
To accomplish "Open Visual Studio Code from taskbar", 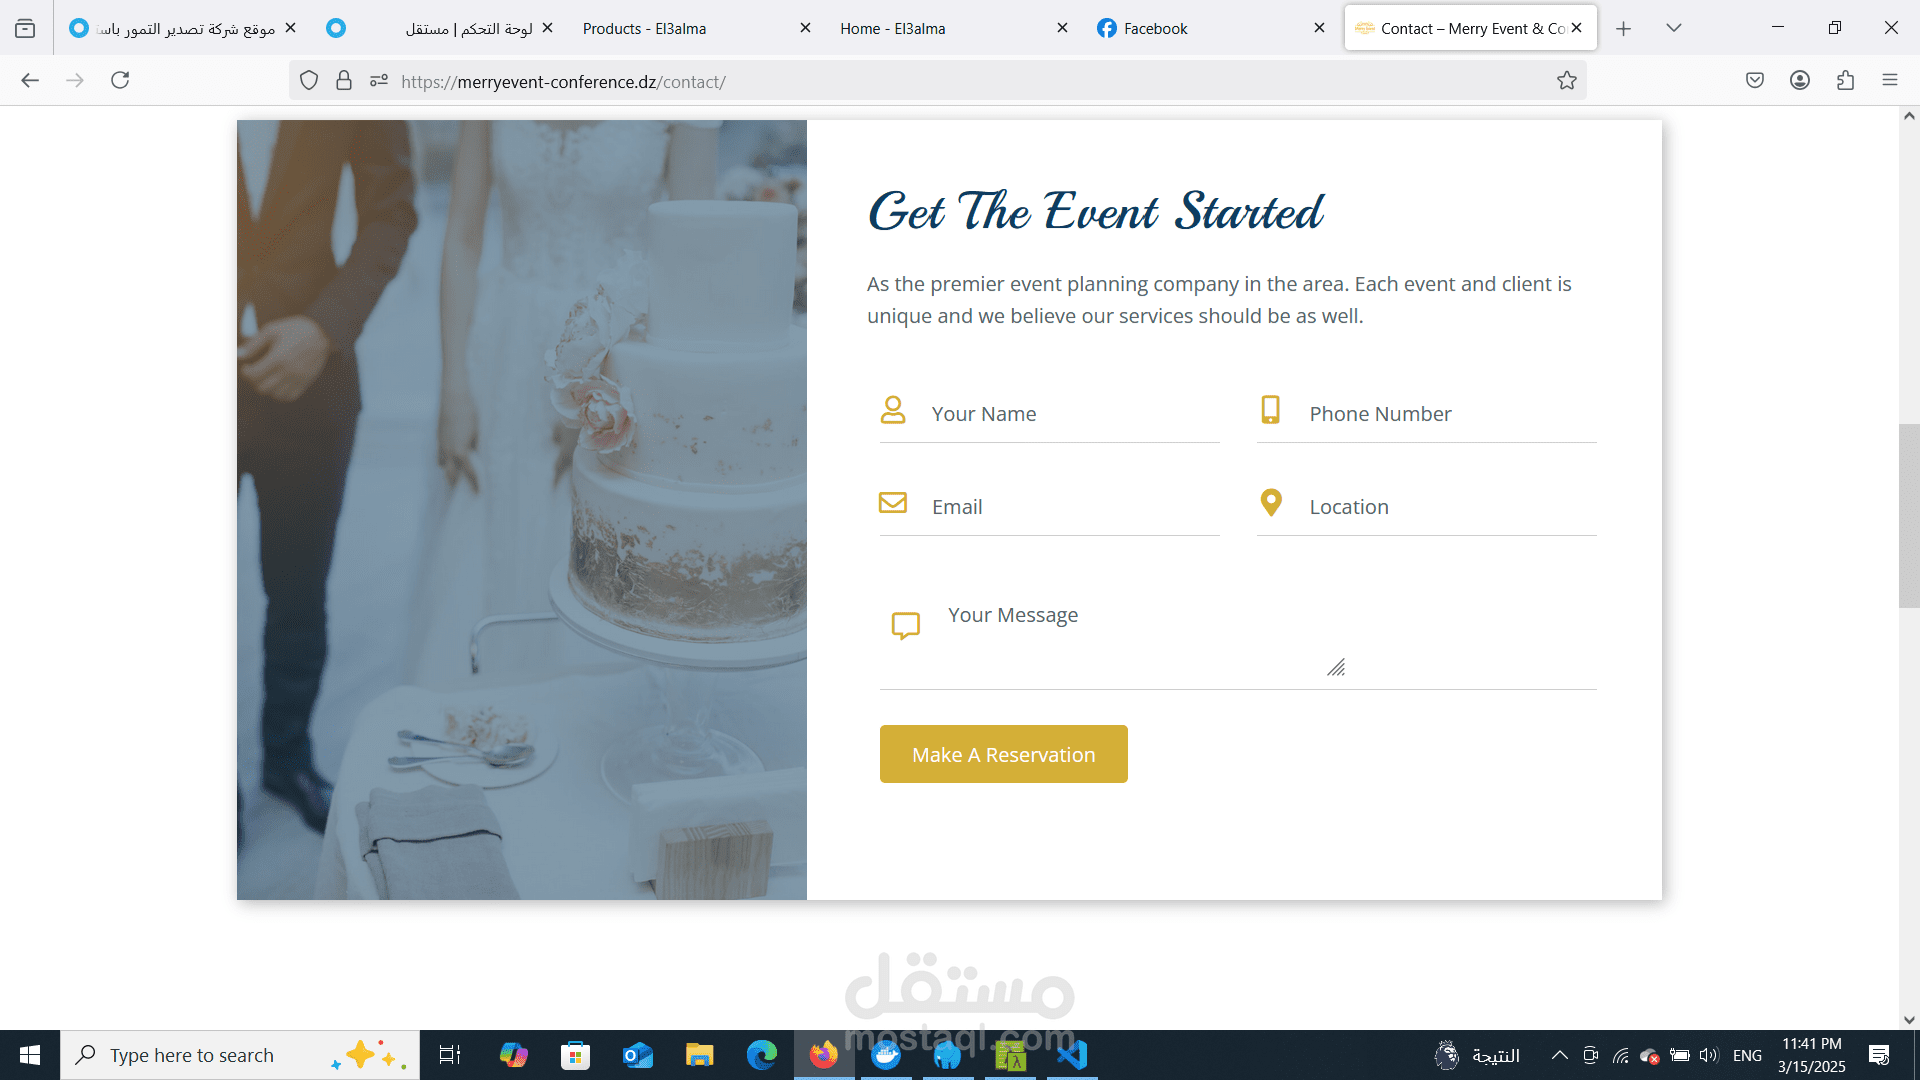I will (1072, 1055).
